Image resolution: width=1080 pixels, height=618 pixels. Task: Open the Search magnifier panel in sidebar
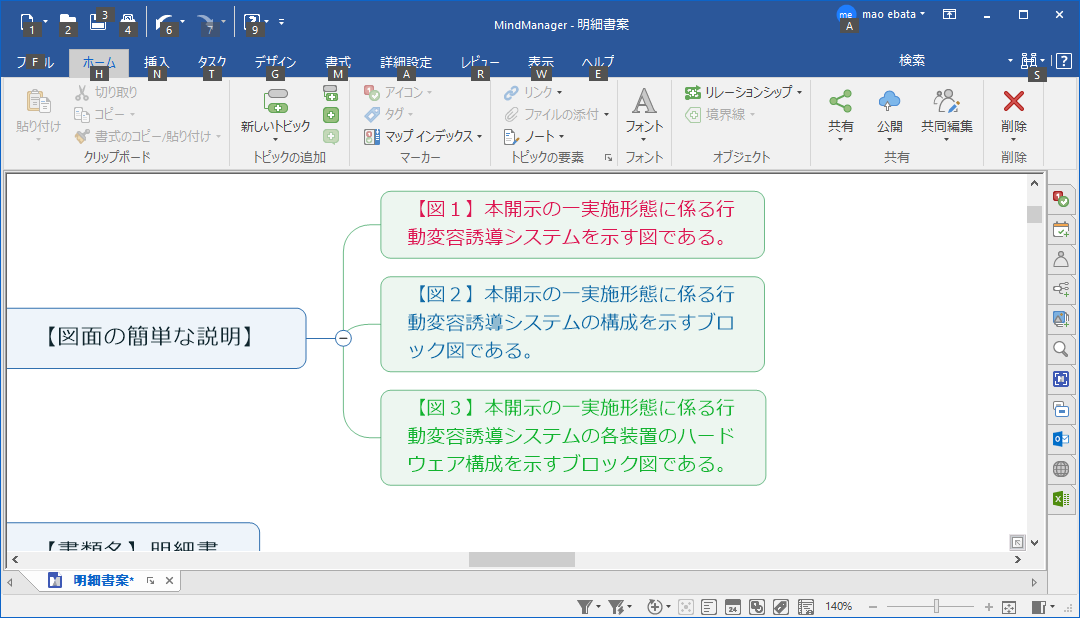1061,349
